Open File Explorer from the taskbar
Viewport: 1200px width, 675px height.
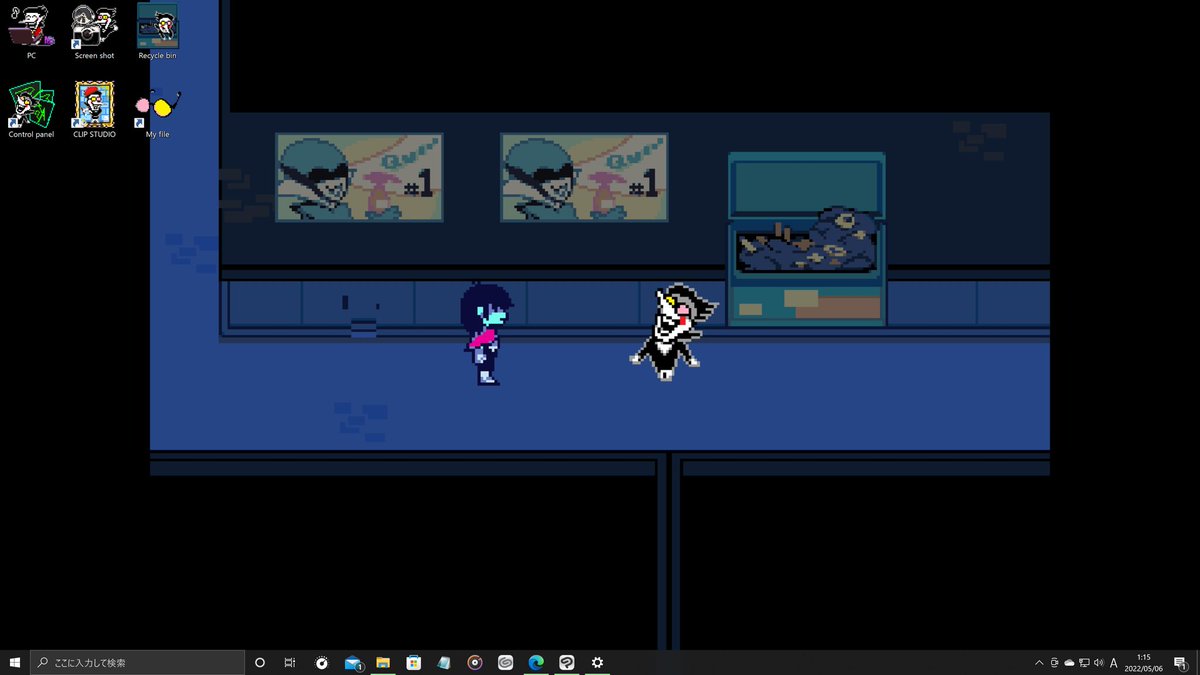tap(383, 662)
